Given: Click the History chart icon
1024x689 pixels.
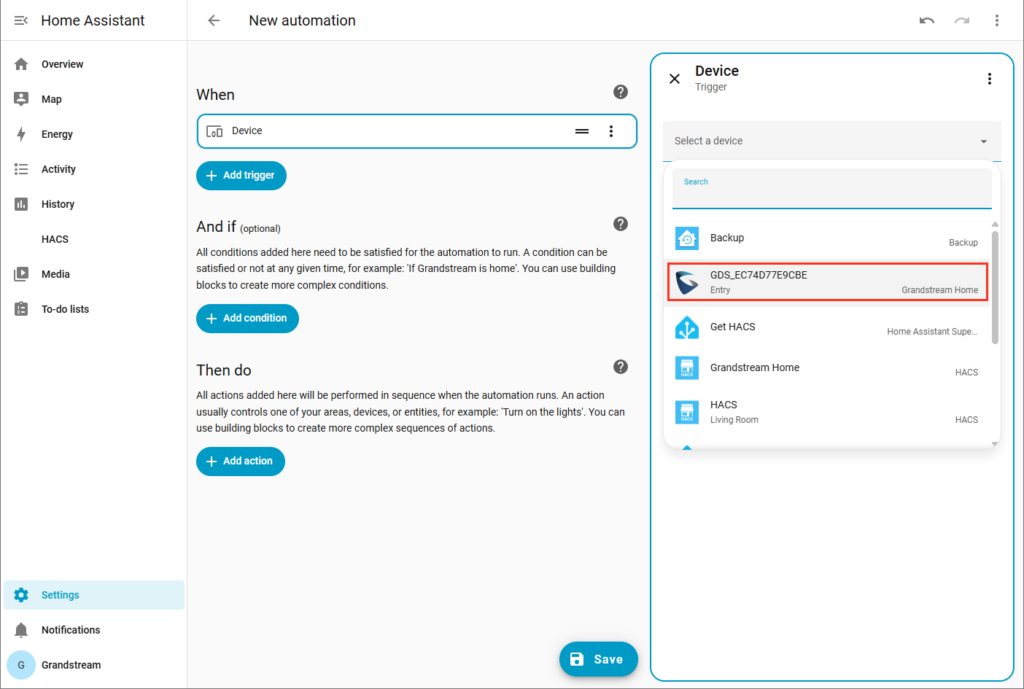Looking at the screenshot, I should tap(21, 204).
